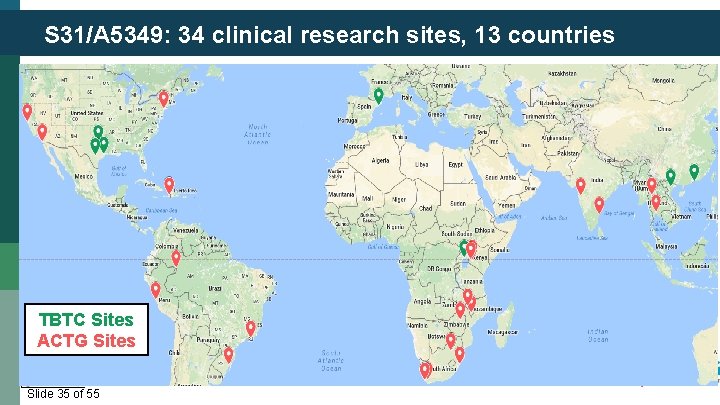The width and height of the screenshot is (720, 405).
Task: Click the 'Algeria' map label
Action: pyautogui.click(x=380, y=161)
